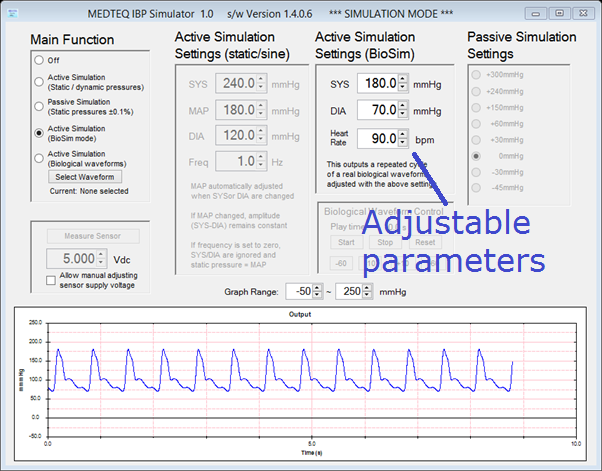Increase MAP value with up arrow

point(261,105)
